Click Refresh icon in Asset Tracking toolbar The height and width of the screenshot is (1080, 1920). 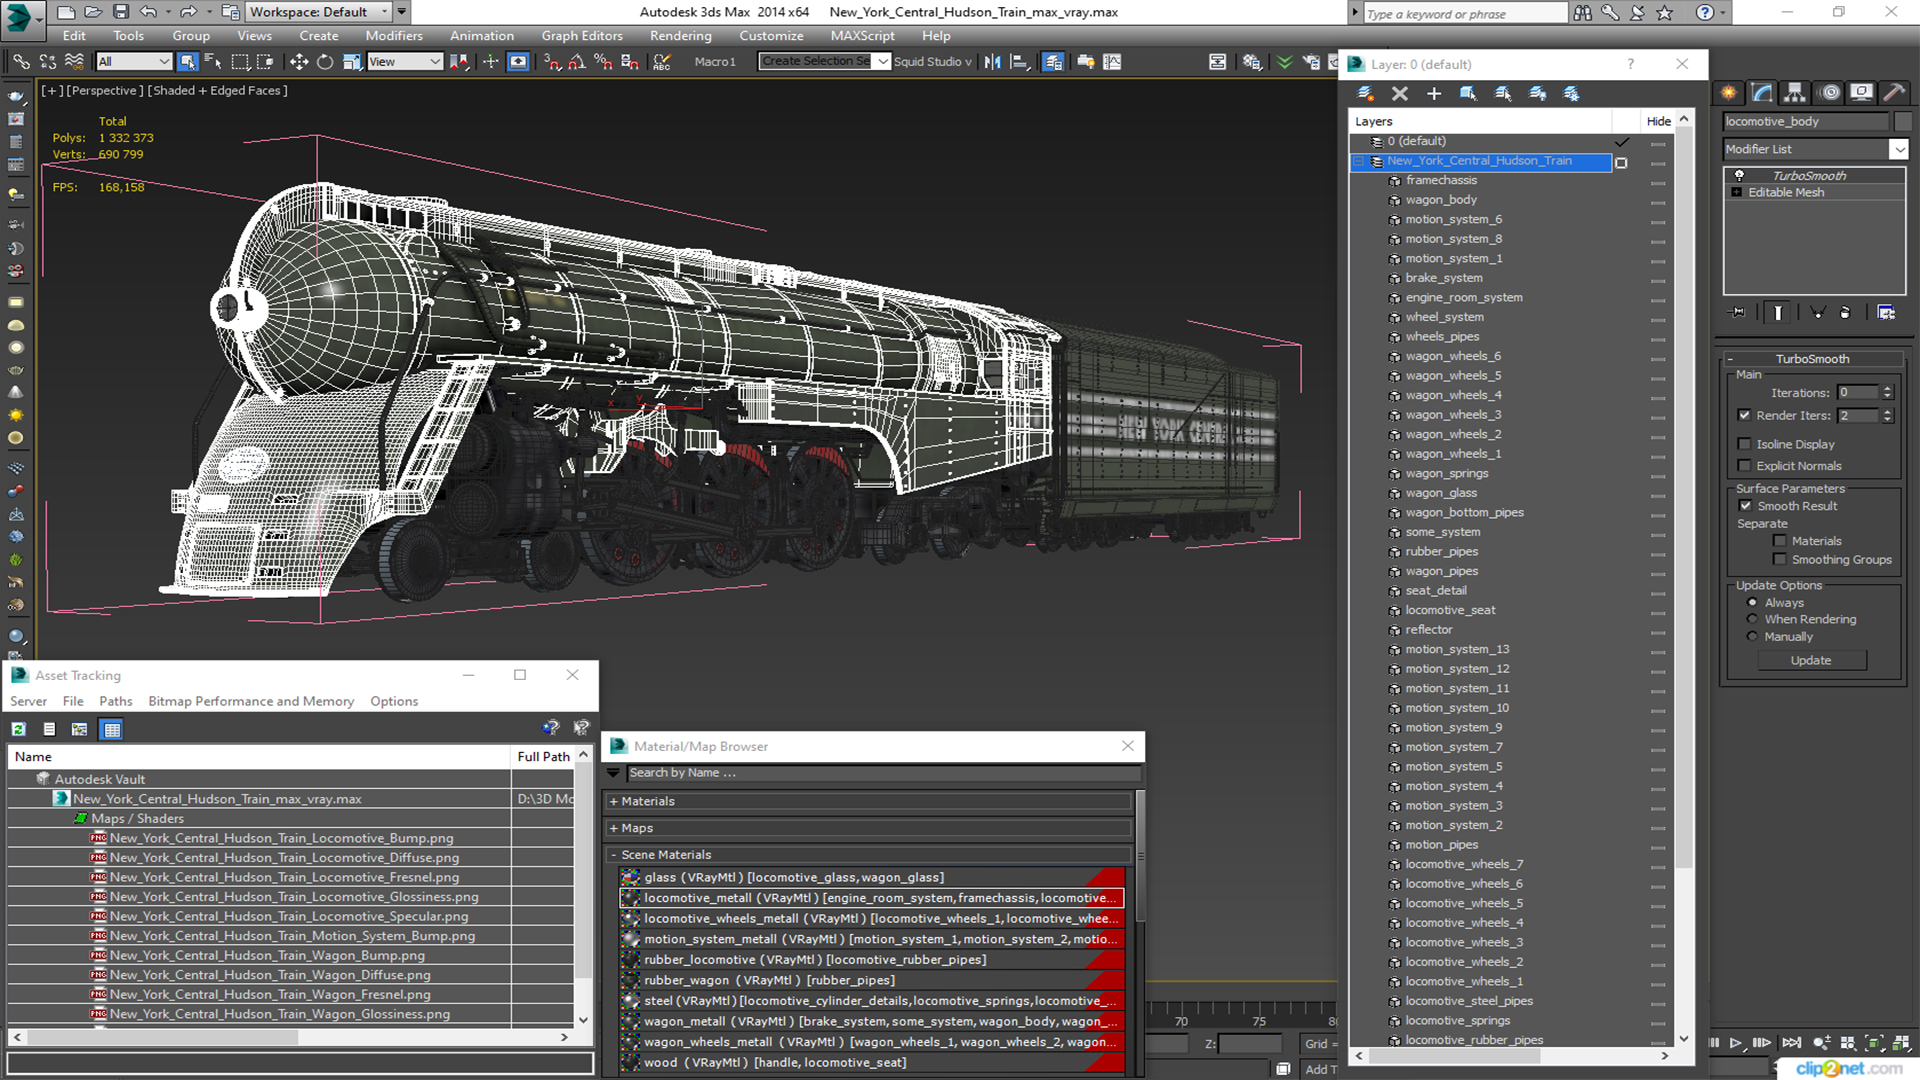point(19,729)
